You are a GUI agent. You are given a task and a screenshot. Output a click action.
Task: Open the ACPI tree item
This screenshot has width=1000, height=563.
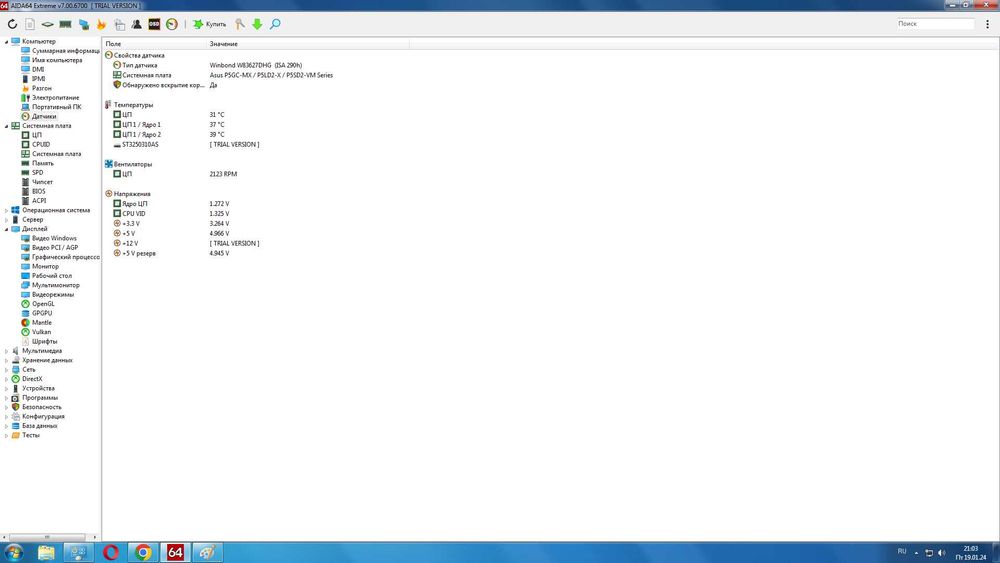[39, 201]
